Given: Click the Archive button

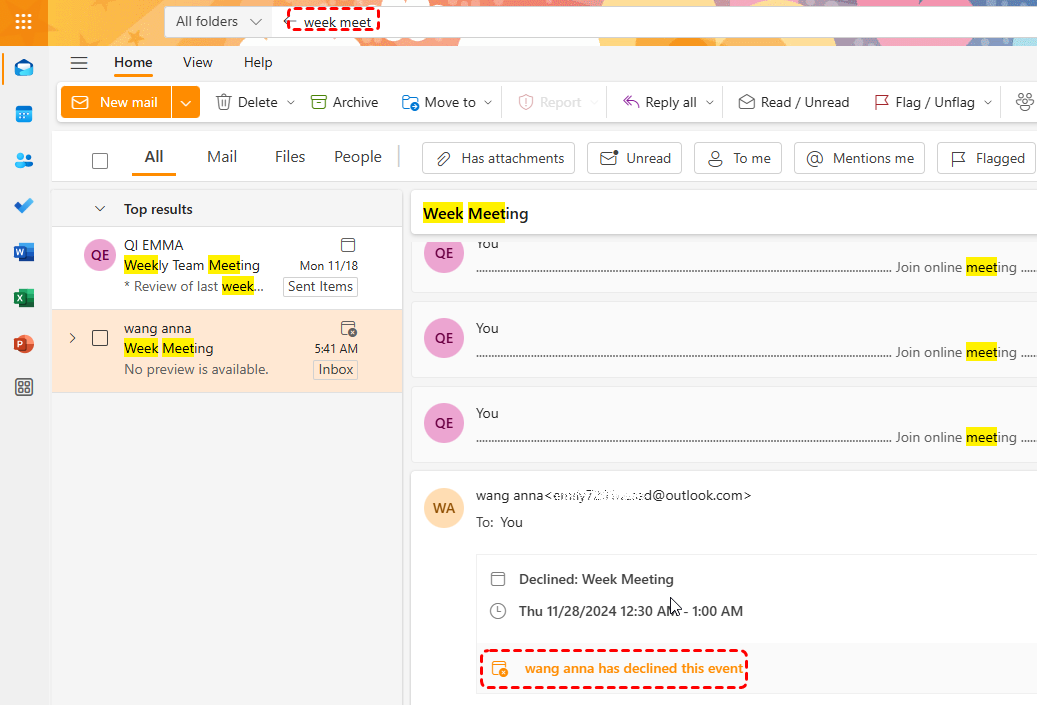Looking at the screenshot, I should click(x=344, y=102).
